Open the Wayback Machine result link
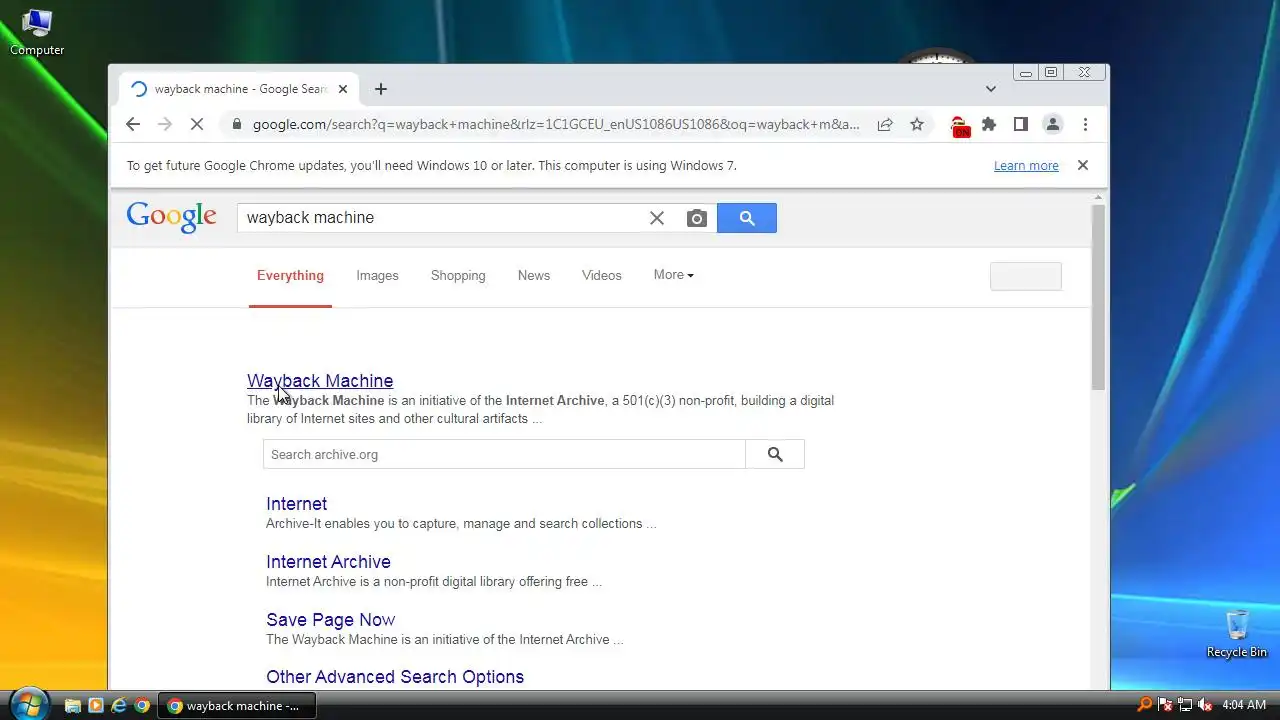Screen dimensions: 1280x720 pyautogui.click(x=320, y=381)
